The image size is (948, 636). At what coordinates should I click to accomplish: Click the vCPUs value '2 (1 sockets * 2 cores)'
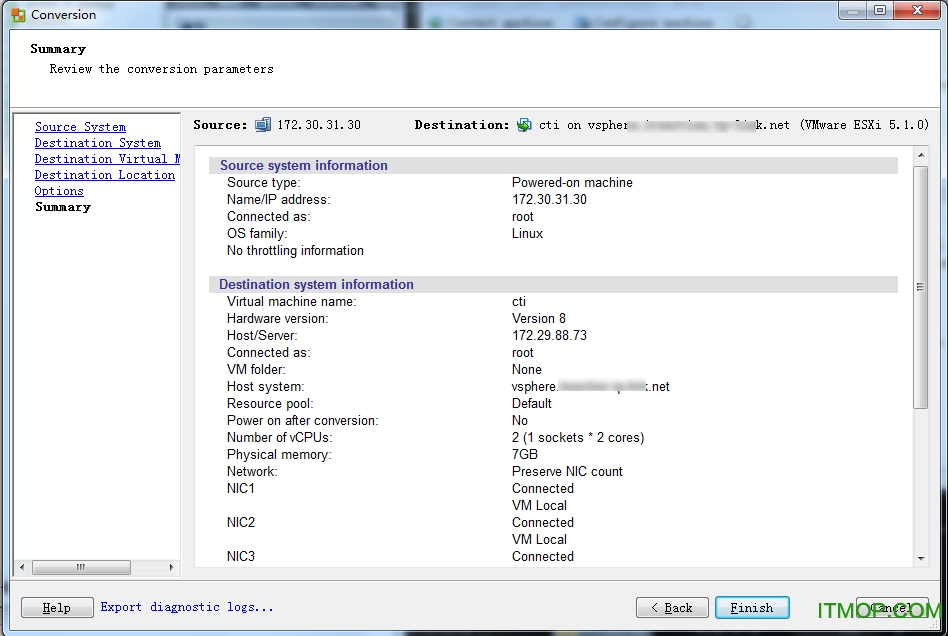(578, 437)
